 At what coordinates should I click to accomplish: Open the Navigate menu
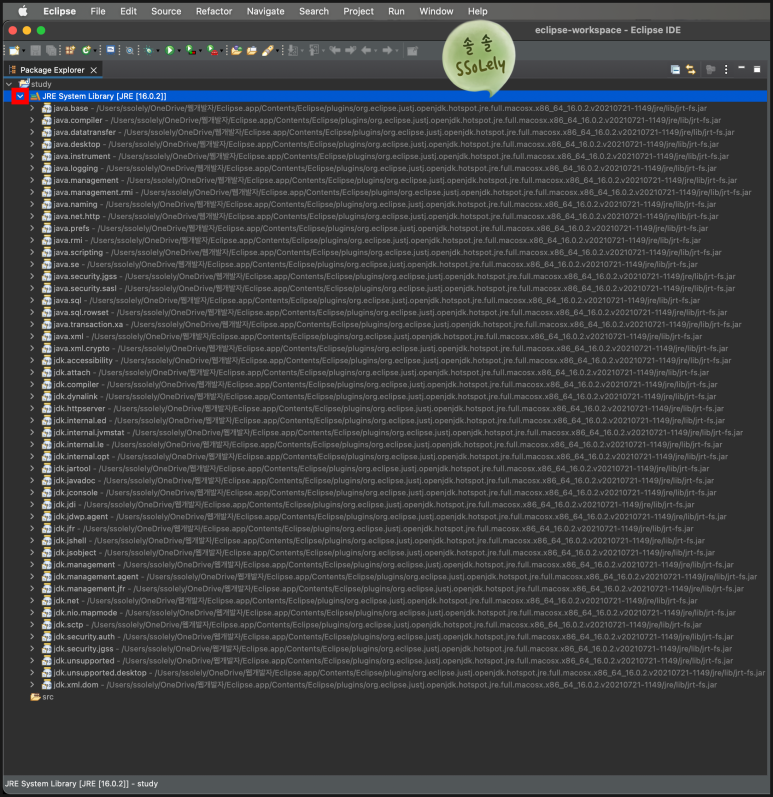coord(265,11)
